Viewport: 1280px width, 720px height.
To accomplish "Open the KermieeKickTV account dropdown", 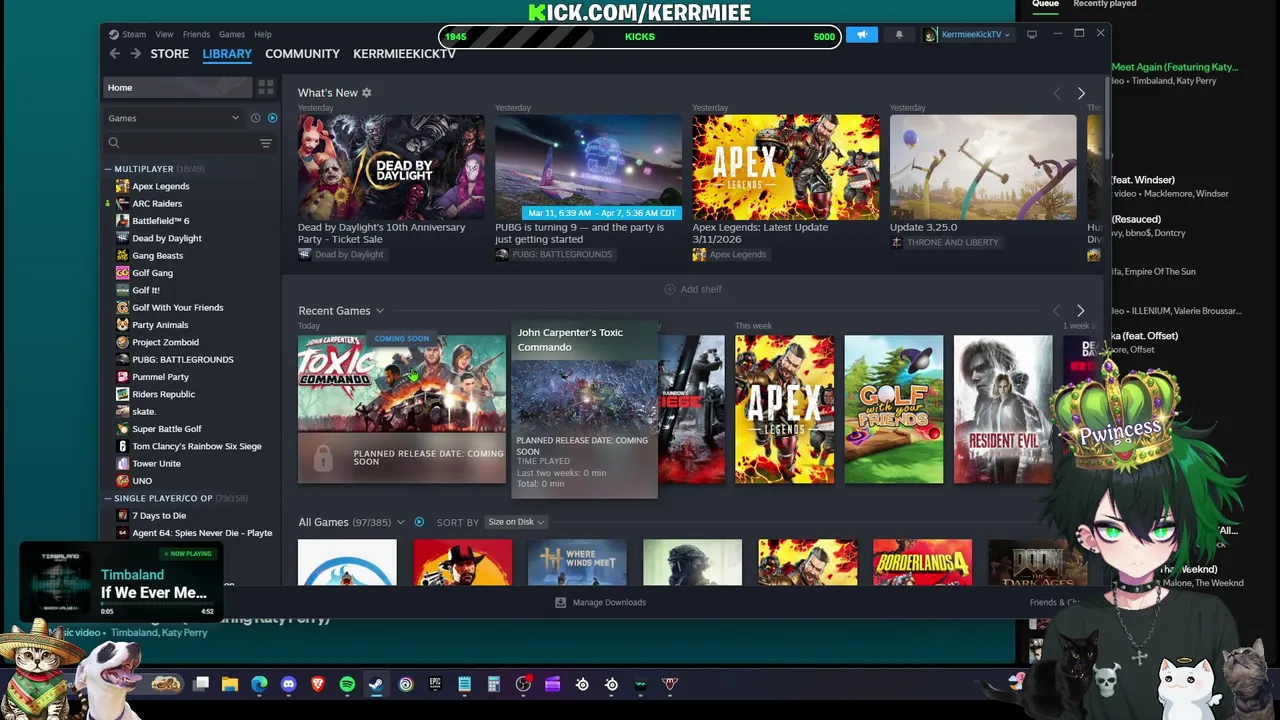I will tap(968, 35).
